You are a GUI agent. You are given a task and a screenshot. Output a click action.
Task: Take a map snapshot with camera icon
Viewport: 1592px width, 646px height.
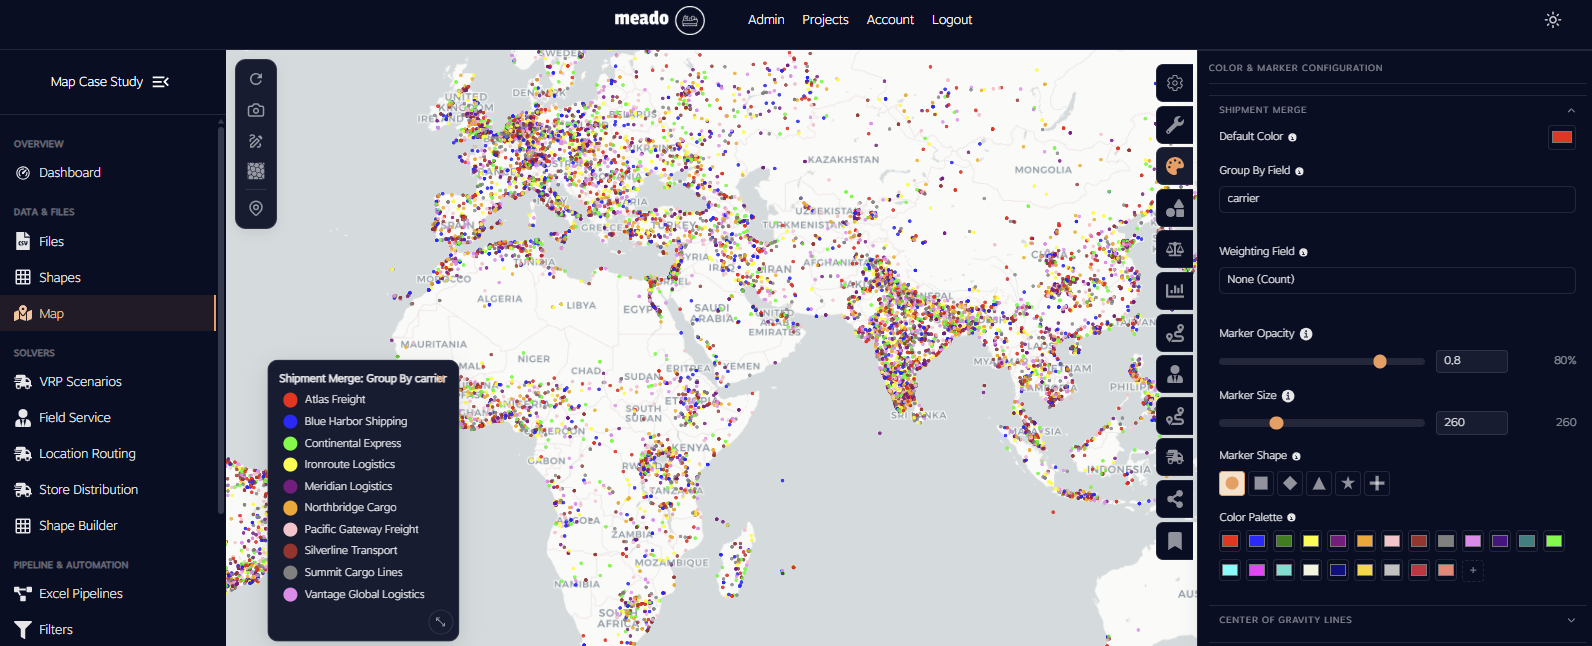(256, 110)
